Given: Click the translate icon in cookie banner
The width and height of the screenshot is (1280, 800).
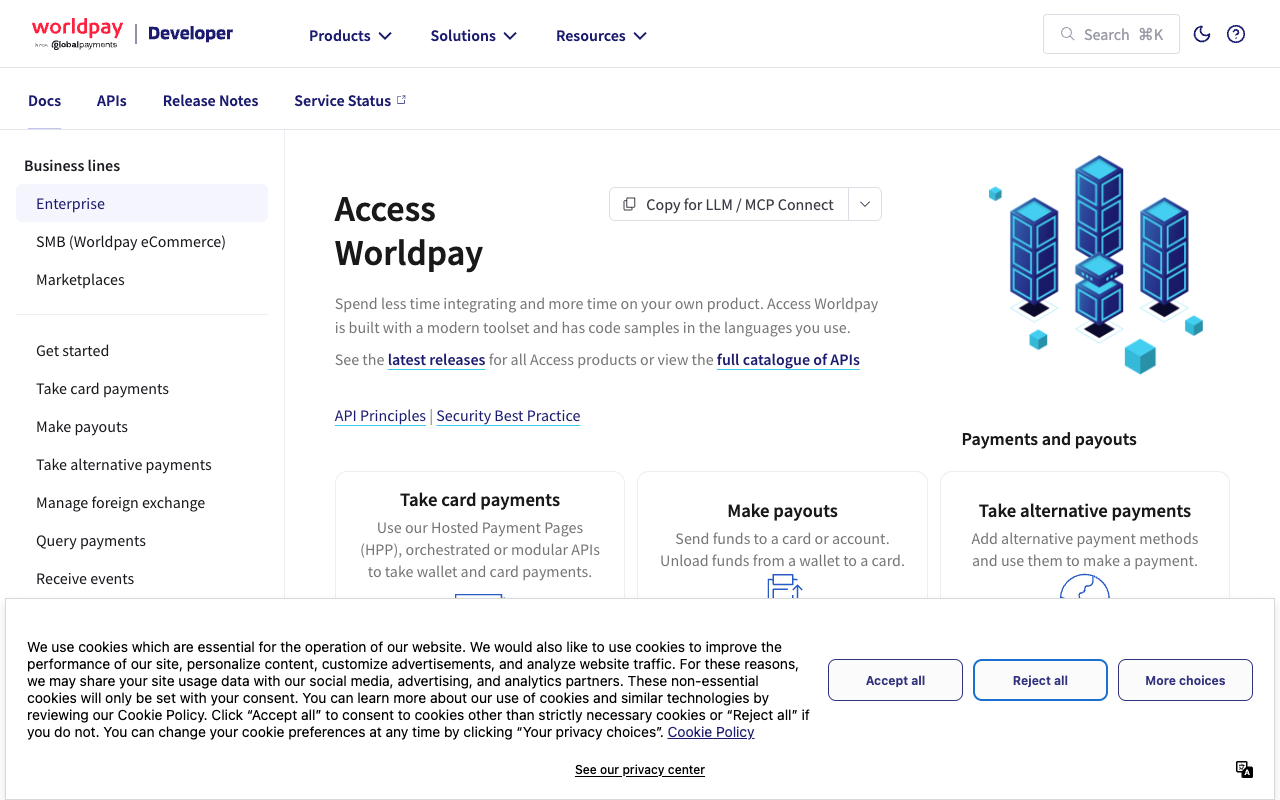Looking at the screenshot, I should point(1244,769).
